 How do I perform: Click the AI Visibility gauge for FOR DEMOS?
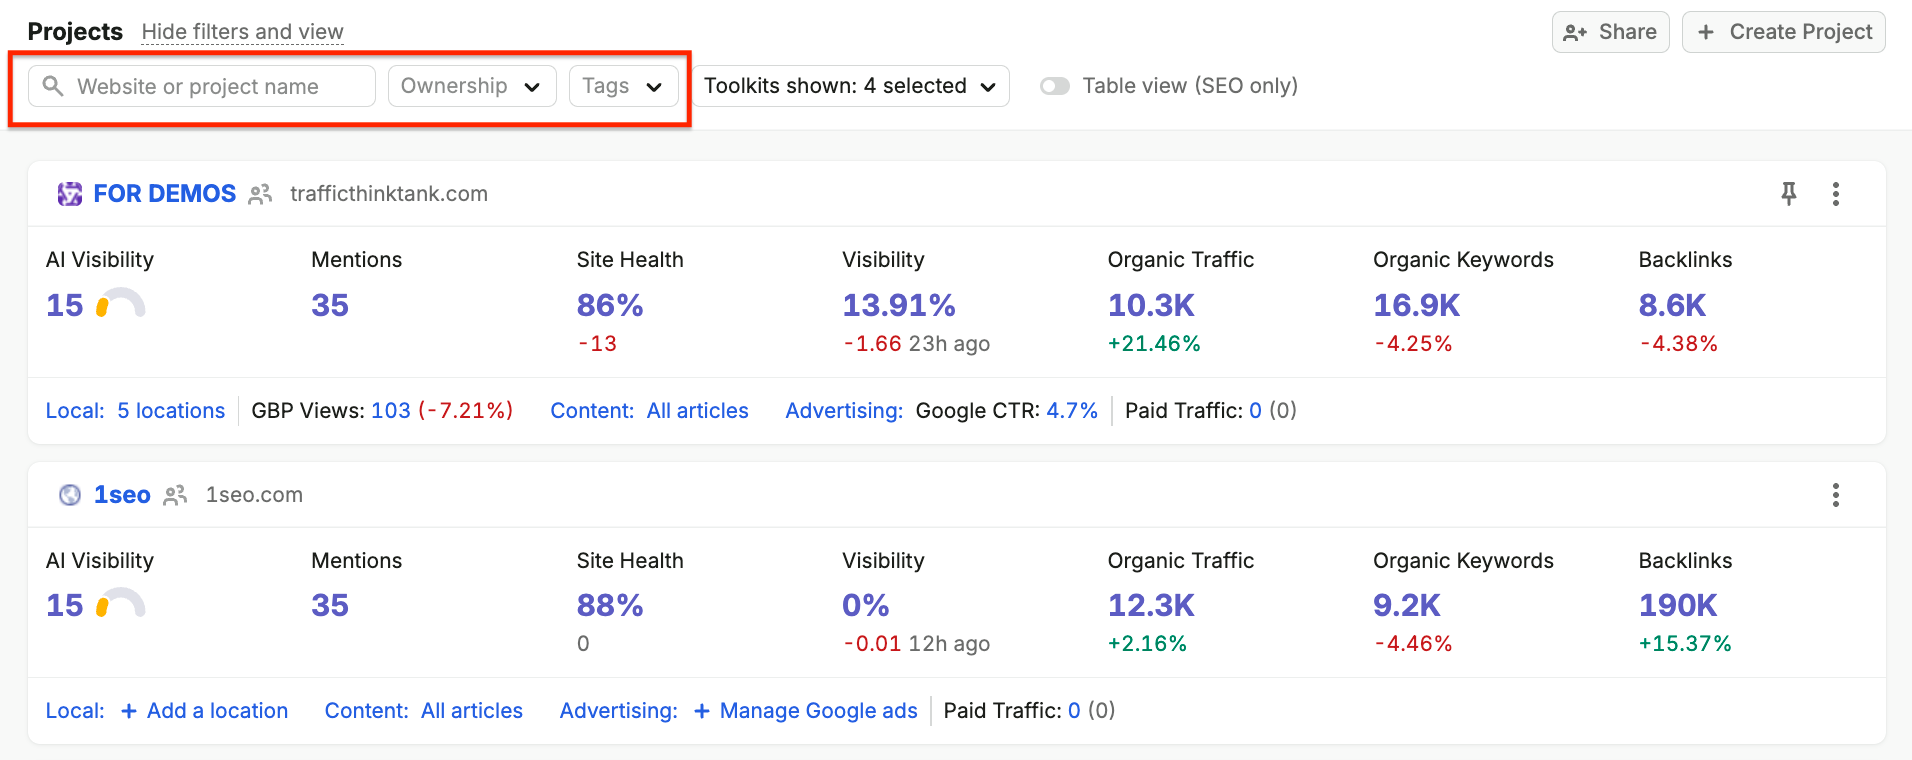[x=120, y=303]
